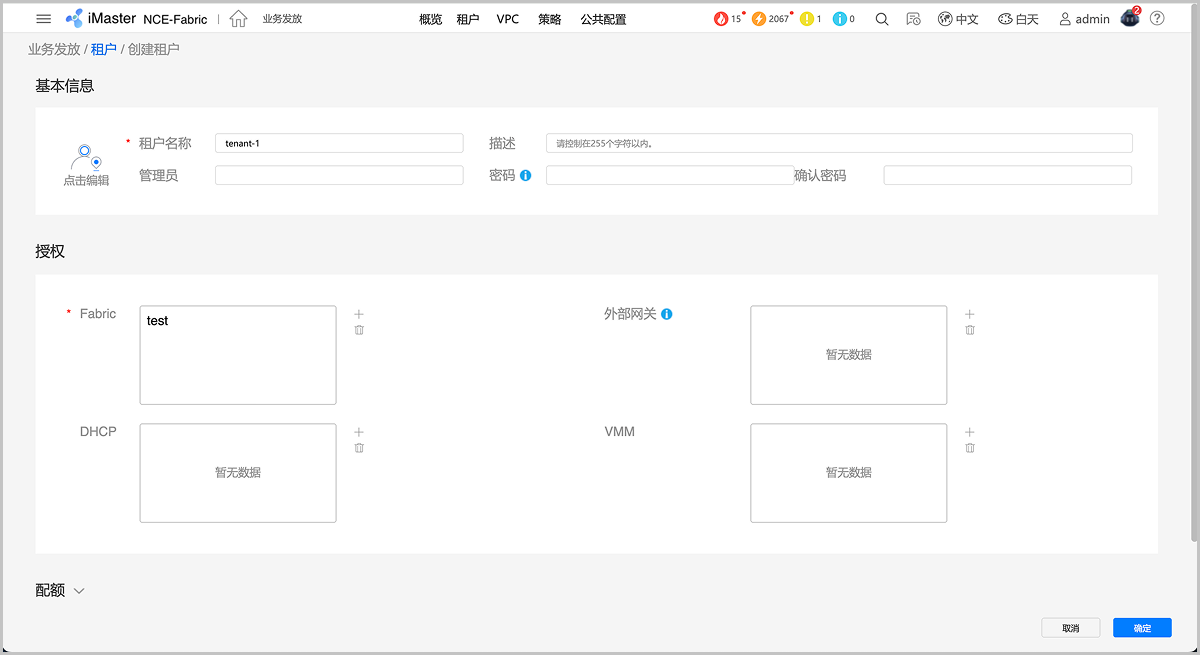Click tenant avatar to edit
The image size is (1200, 655).
[x=86, y=160]
